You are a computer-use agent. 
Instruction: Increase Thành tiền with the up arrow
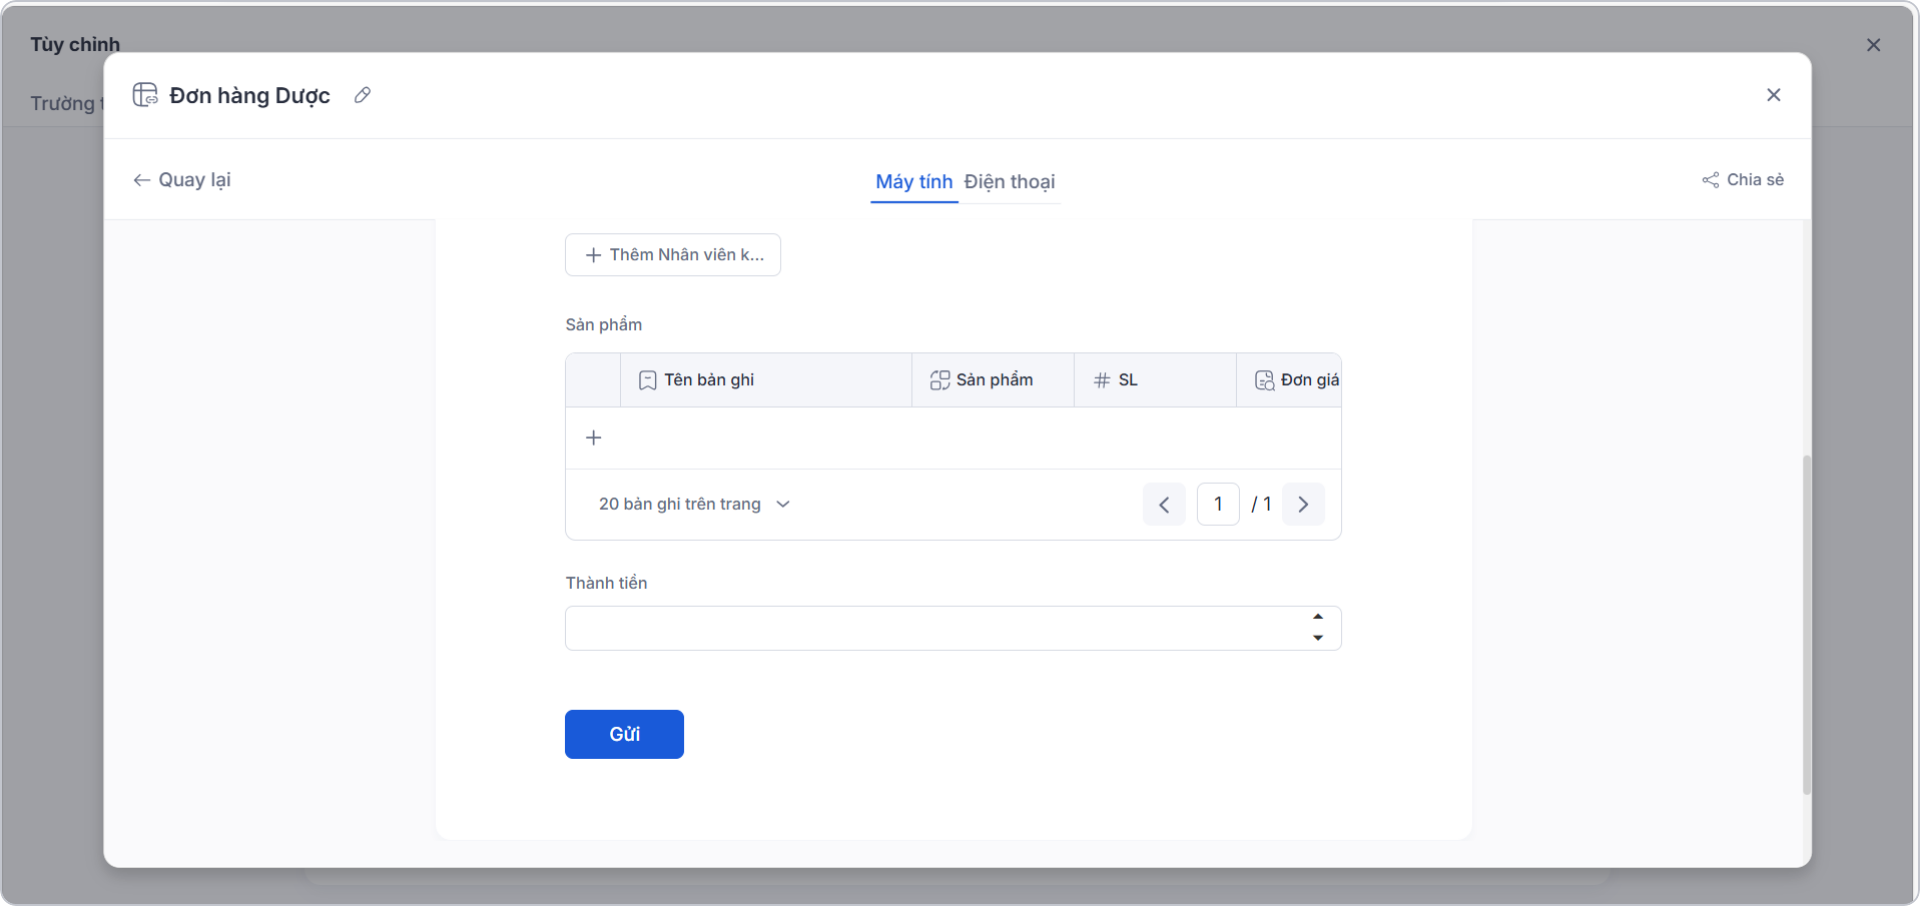(1318, 617)
